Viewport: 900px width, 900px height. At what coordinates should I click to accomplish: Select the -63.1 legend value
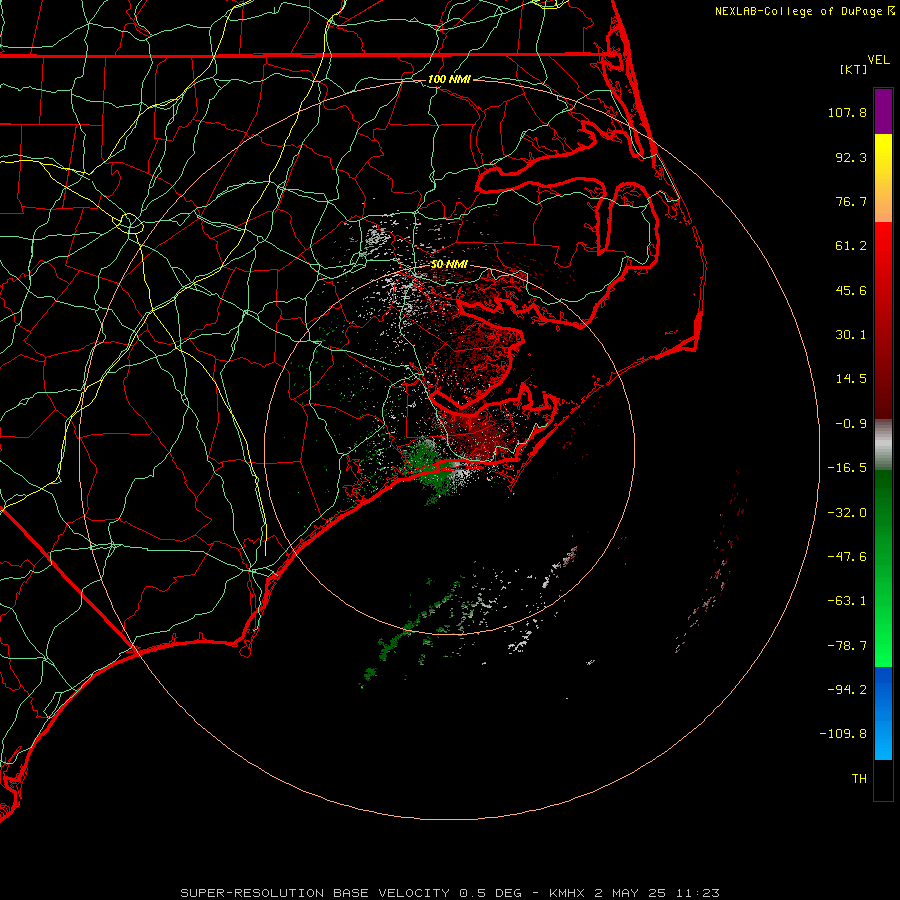coord(847,601)
